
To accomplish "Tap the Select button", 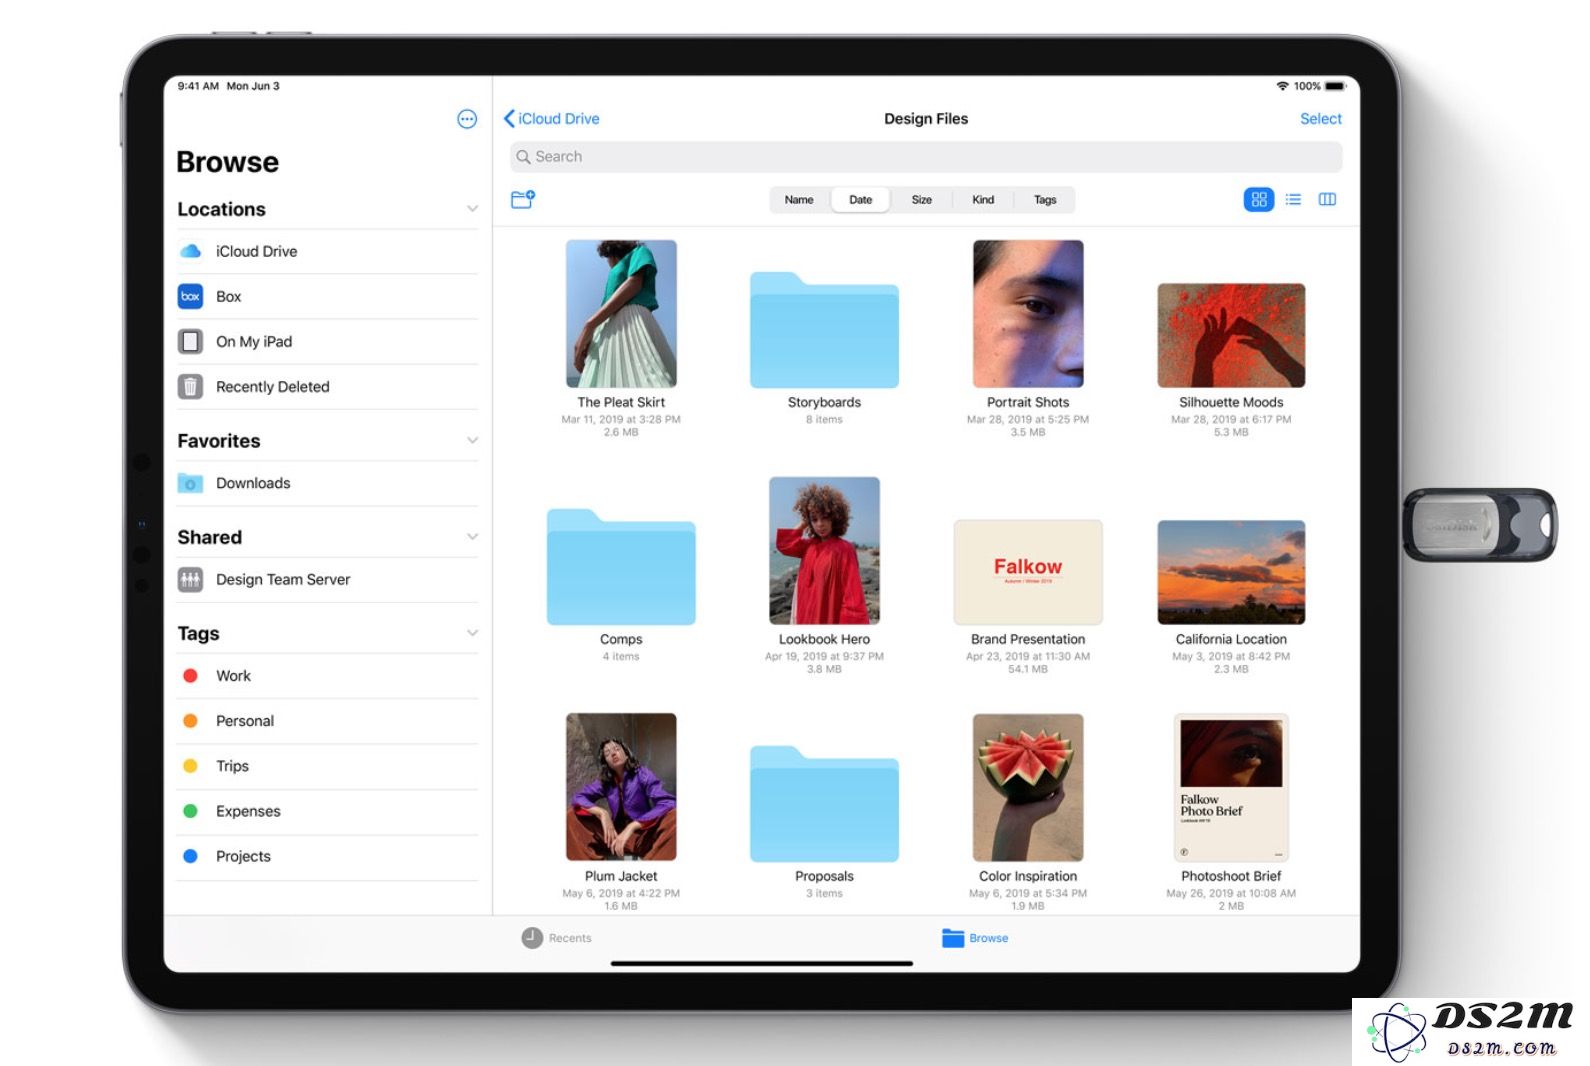I will pyautogui.click(x=1320, y=118).
